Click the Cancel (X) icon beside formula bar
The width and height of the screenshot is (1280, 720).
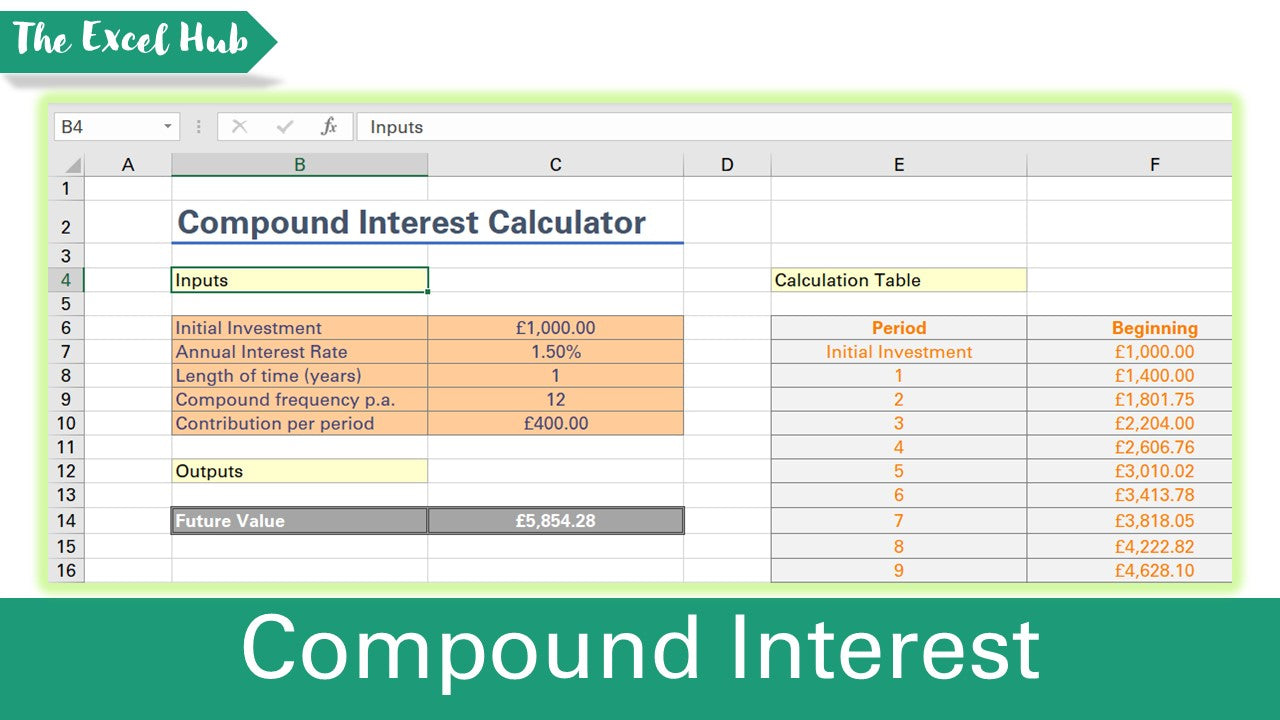tap(239, 127)
